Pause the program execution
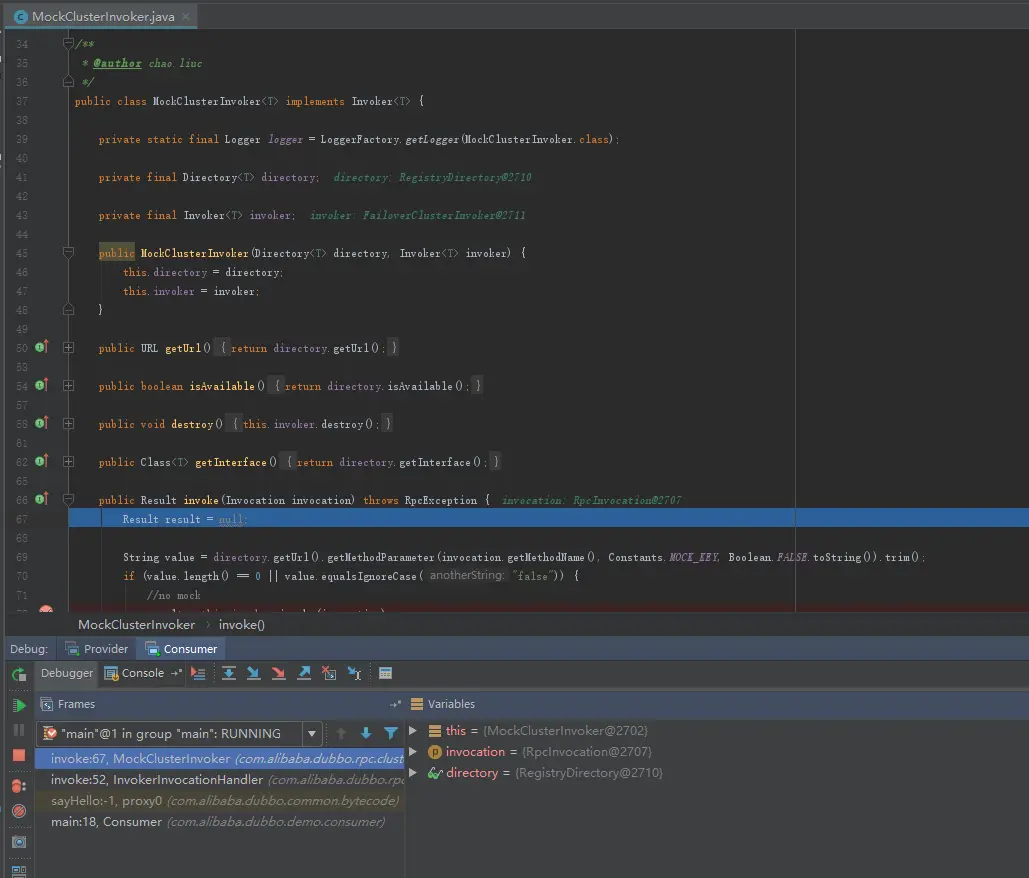This screenshot has width=1029, height=878. [x=19, y=730]
